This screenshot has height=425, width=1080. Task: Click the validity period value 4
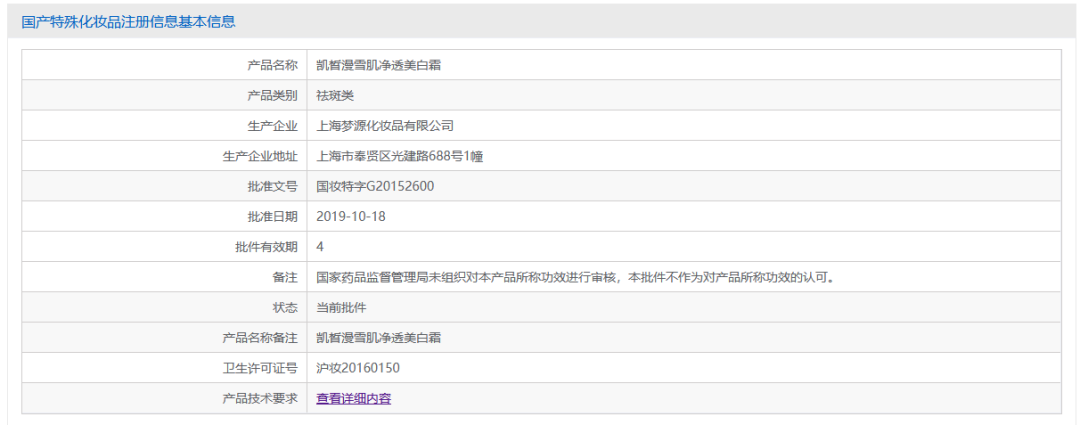tap(320, 246)
